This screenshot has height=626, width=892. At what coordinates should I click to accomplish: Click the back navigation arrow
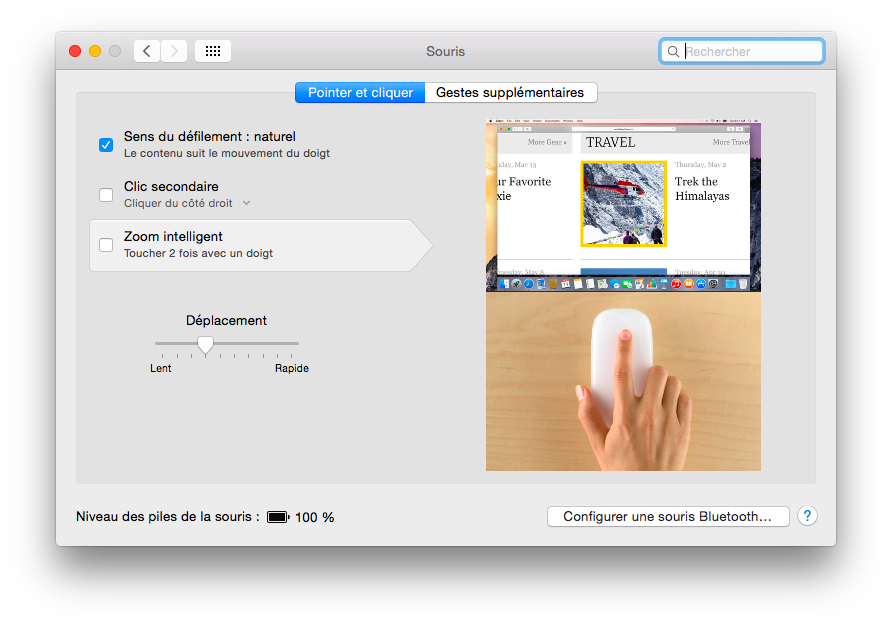[x=147, y=51]
